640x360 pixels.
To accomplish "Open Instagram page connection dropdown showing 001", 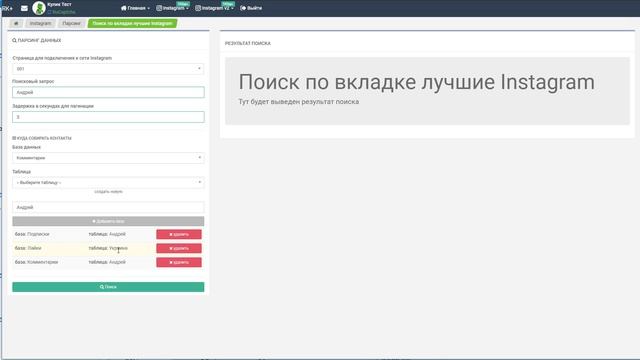I will click(108, 69).
